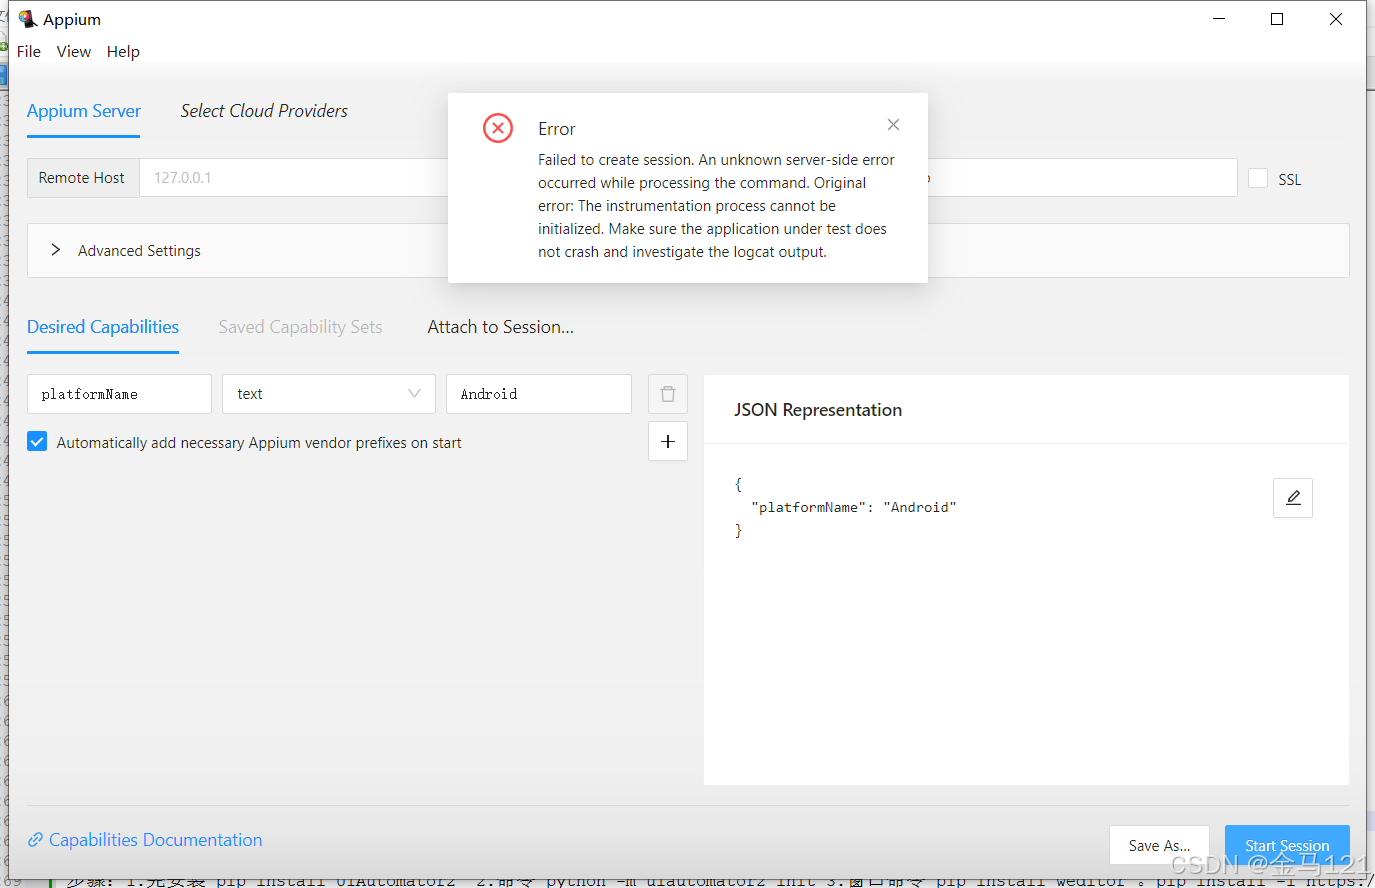
Task: Dismiss the Error dialog with its X icon
Action: coord(893,124)
